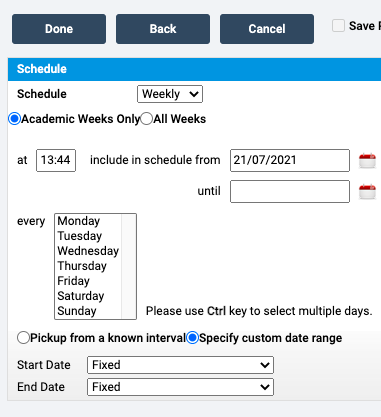Click the 13:44 time input field
The height and width of the screenshot is (417, 381).
coord(56,160)
